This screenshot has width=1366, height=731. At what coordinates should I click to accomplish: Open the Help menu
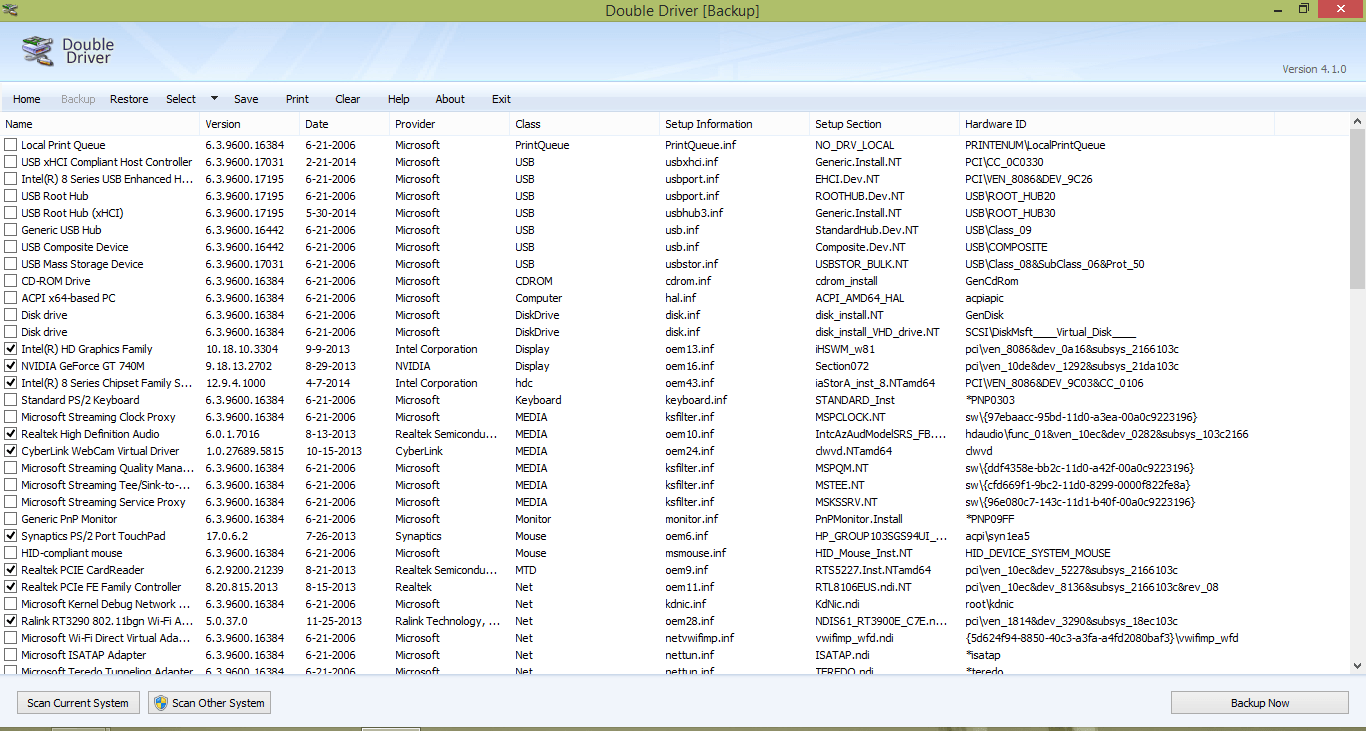coord(399,99)
